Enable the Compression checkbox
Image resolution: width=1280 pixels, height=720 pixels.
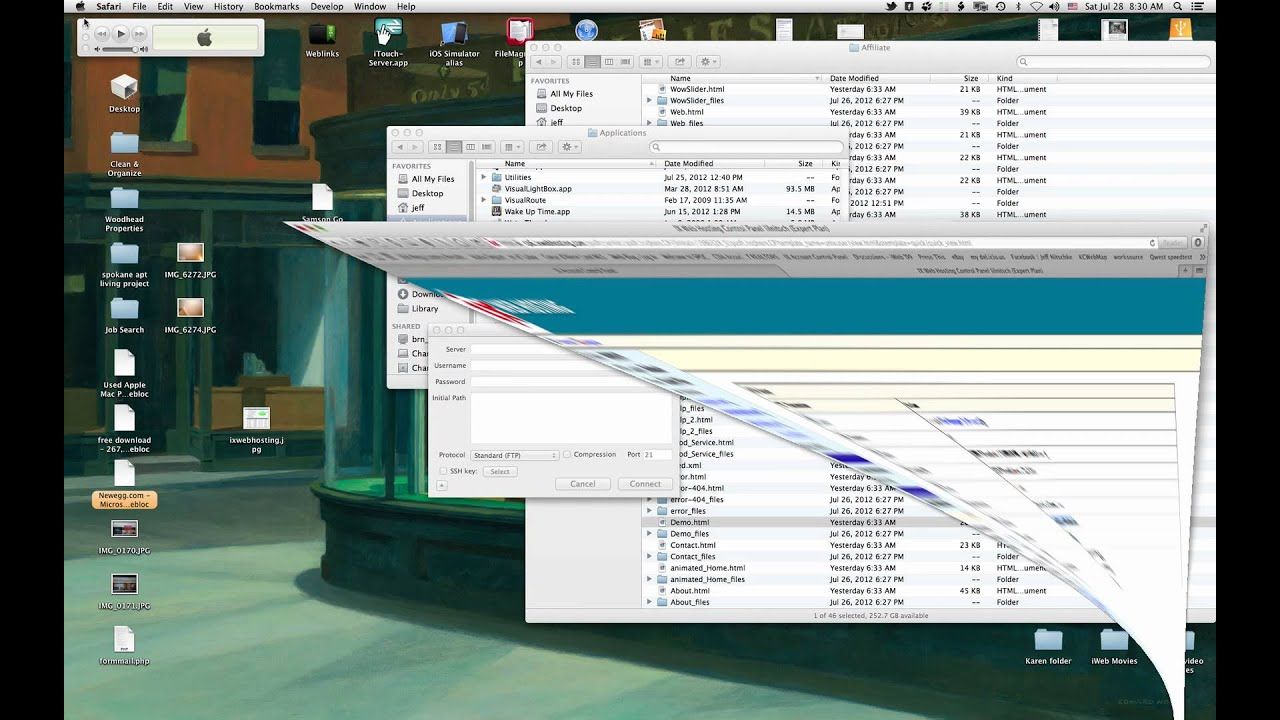pos(566,455)
